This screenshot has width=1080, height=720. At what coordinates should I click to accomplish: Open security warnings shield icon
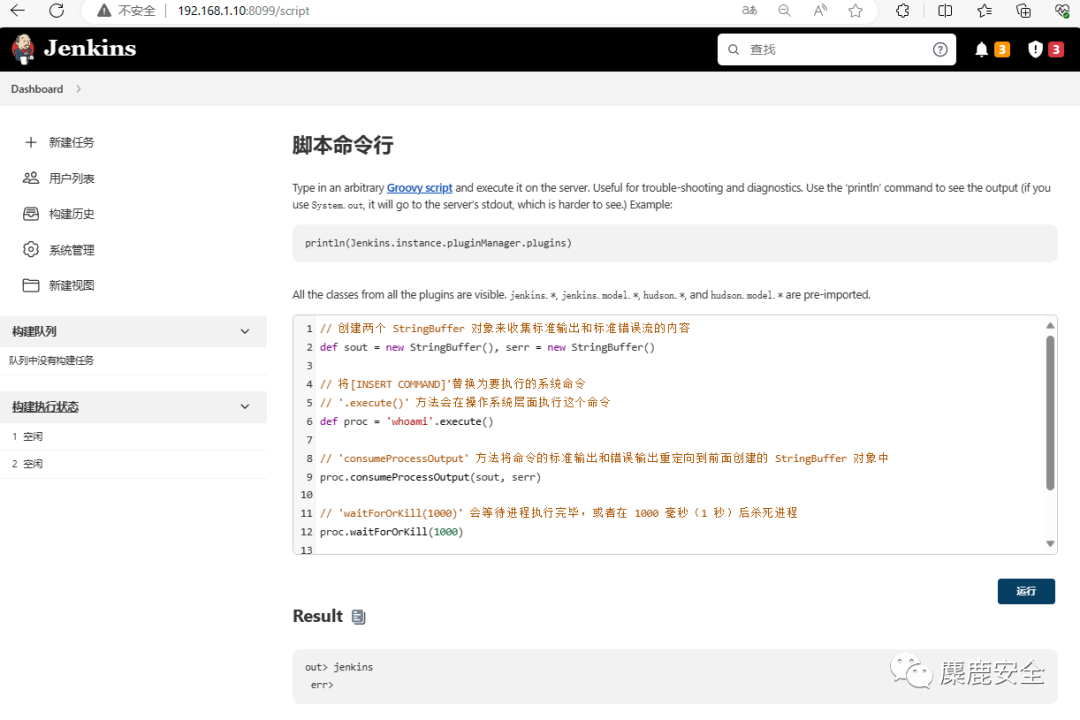1035,50
